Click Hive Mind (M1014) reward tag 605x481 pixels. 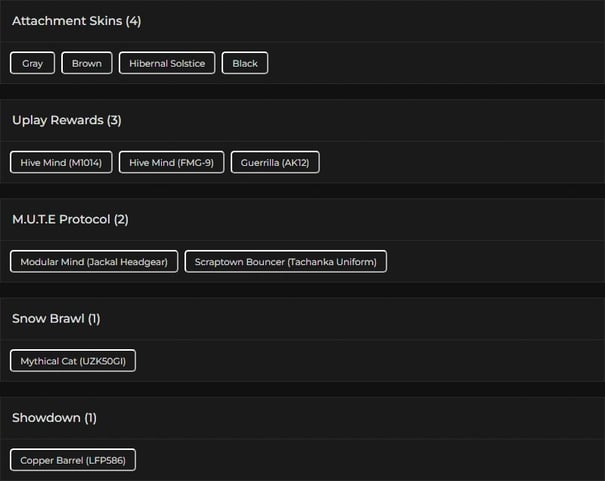[61, 162]
